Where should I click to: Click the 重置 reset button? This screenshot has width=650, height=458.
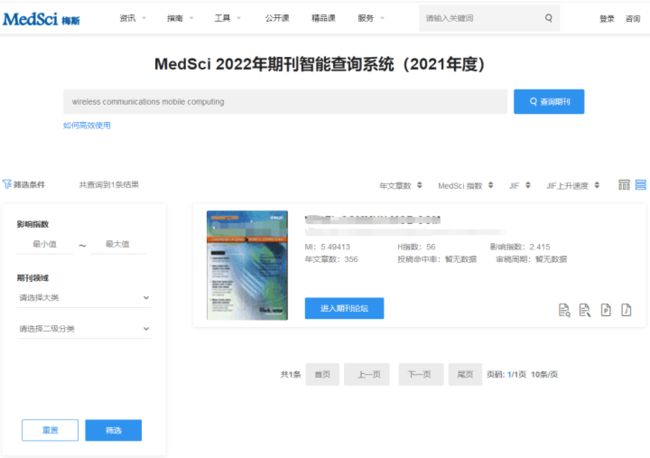point(50,430)
